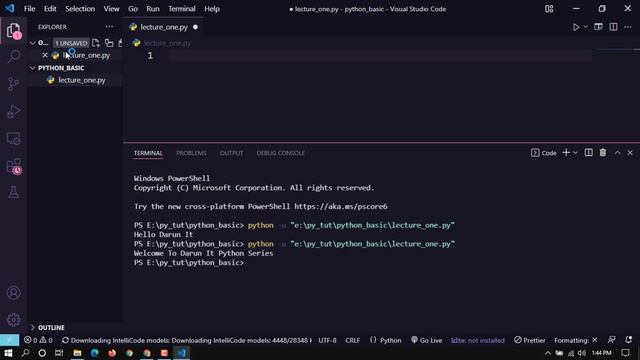Change UTF-8 file encoding
The height and width of the screenshot is (360, 640).
click(327, 340)
